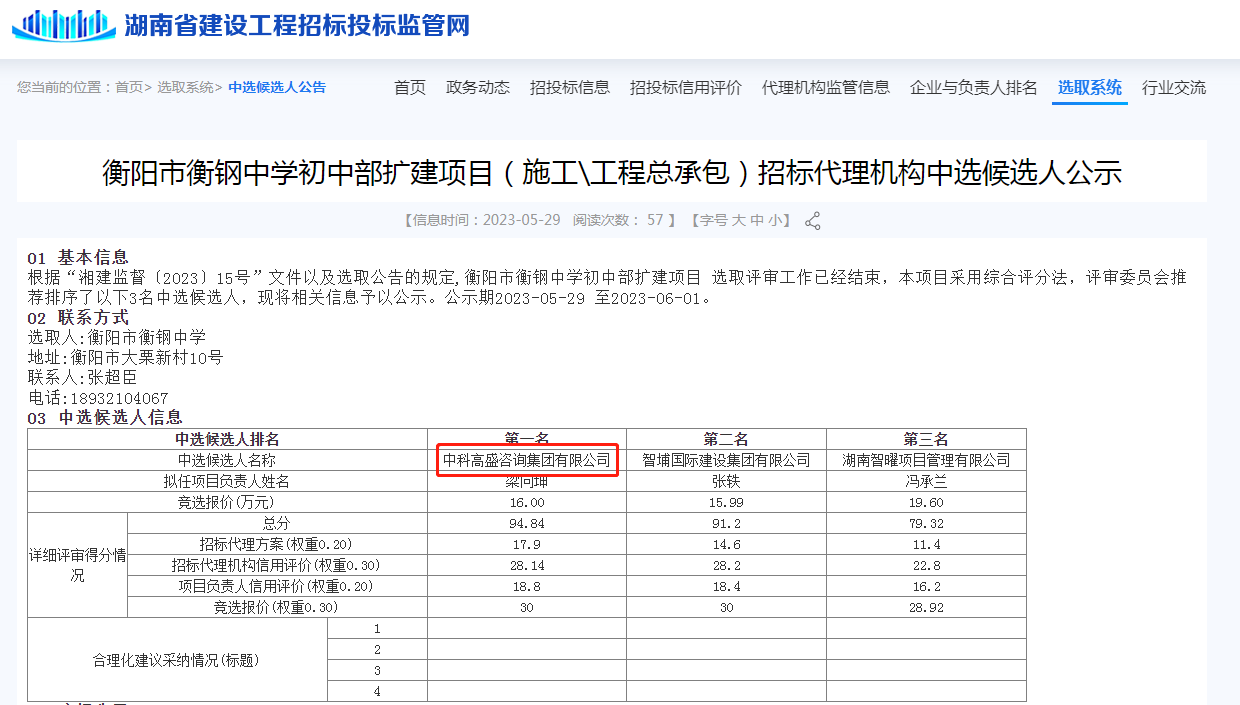Click price score cell 28.92
Viewport: 1240px width, 705px height.
pyautogui.click(x=926, y=607)
